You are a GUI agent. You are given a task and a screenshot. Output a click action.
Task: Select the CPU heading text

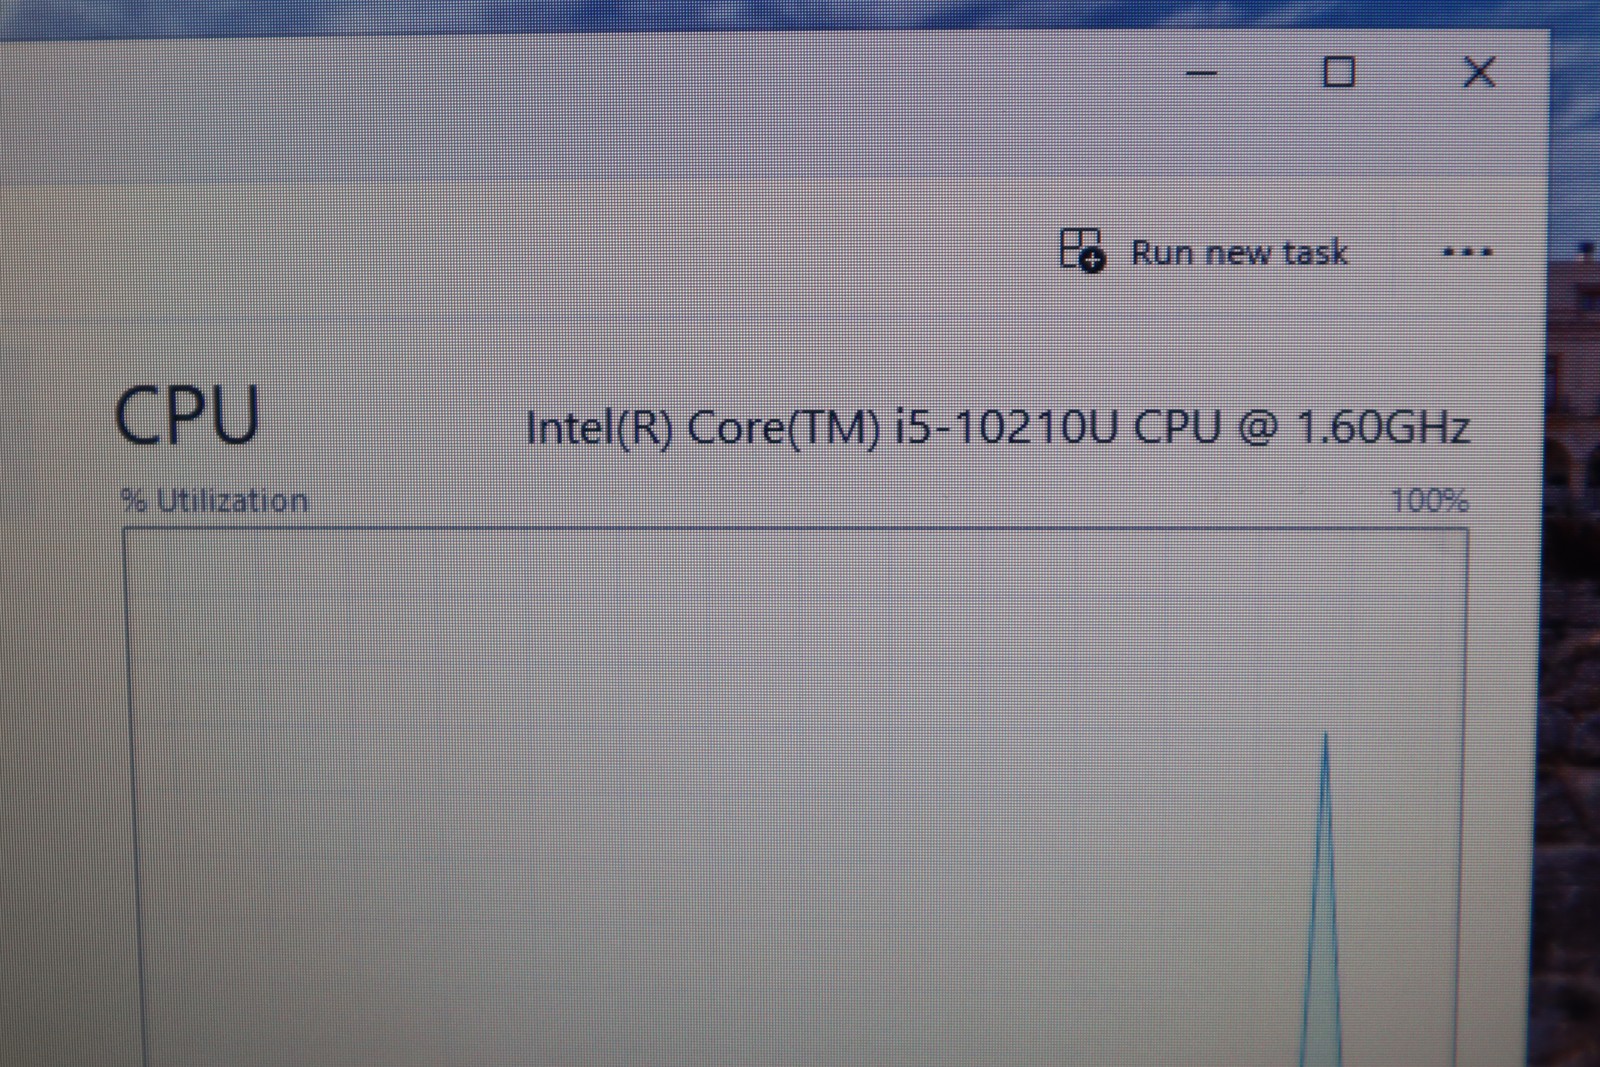(187, 415)
